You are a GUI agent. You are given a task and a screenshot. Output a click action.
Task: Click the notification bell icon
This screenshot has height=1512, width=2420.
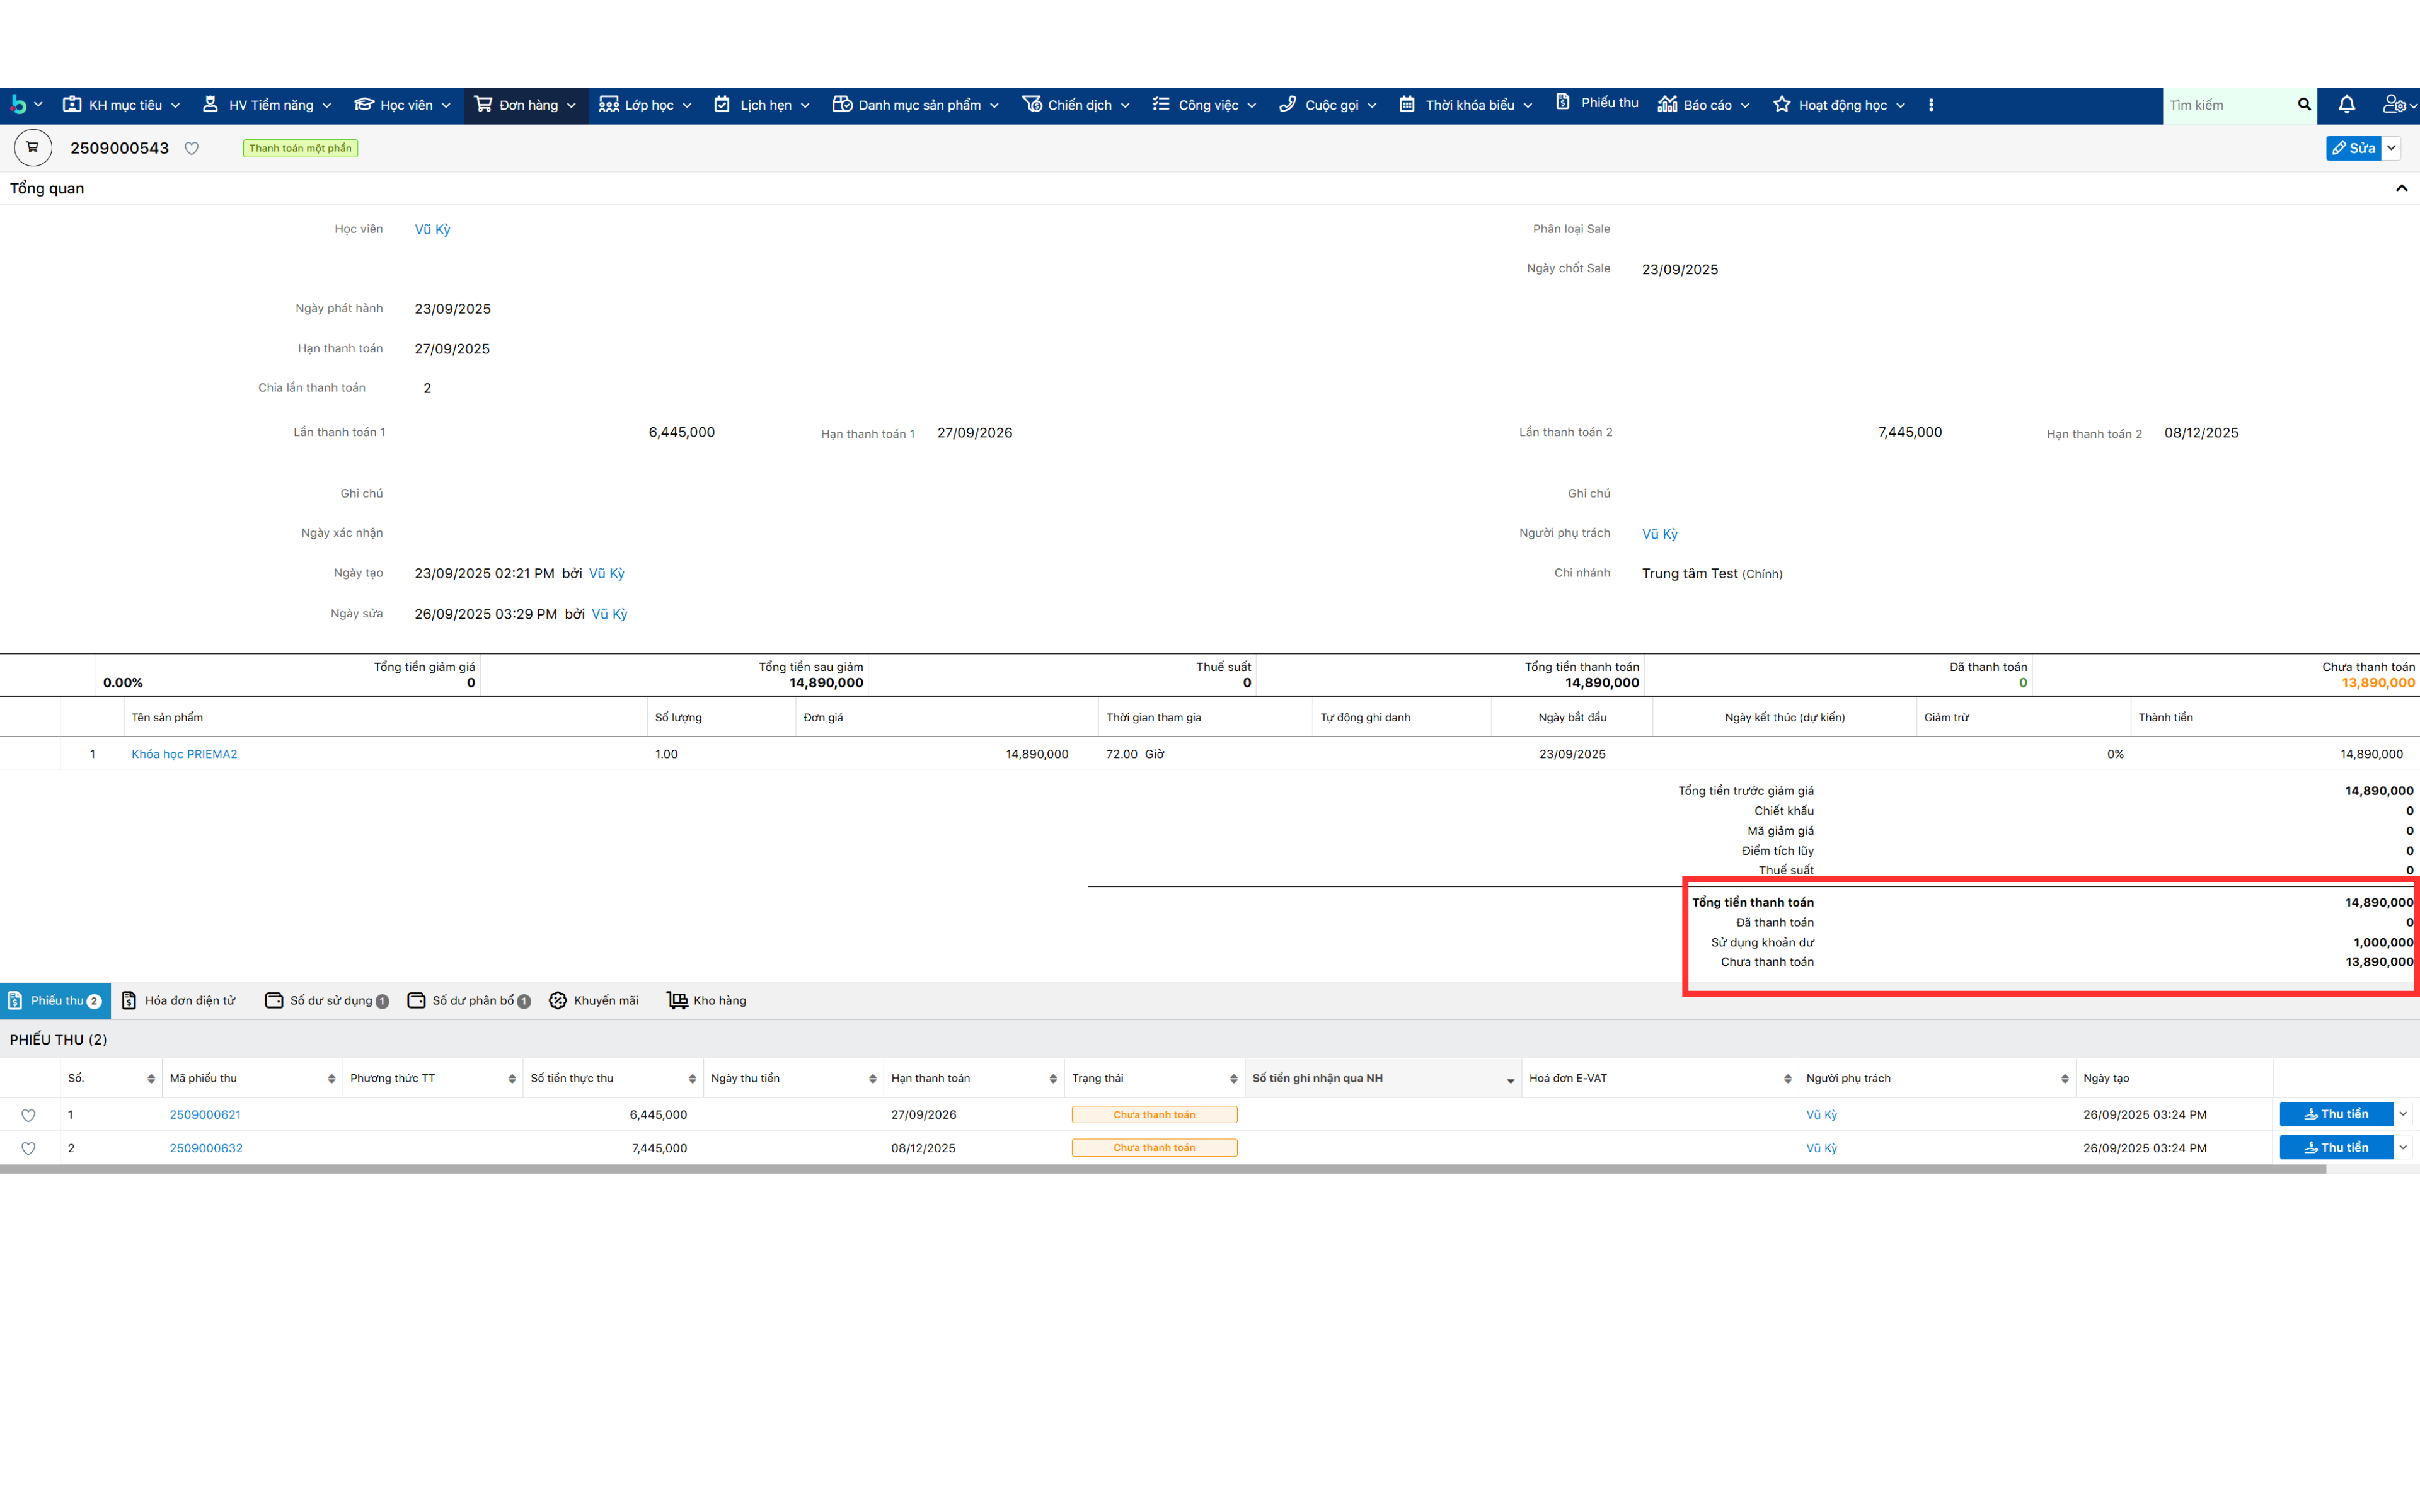(2346, 104)
